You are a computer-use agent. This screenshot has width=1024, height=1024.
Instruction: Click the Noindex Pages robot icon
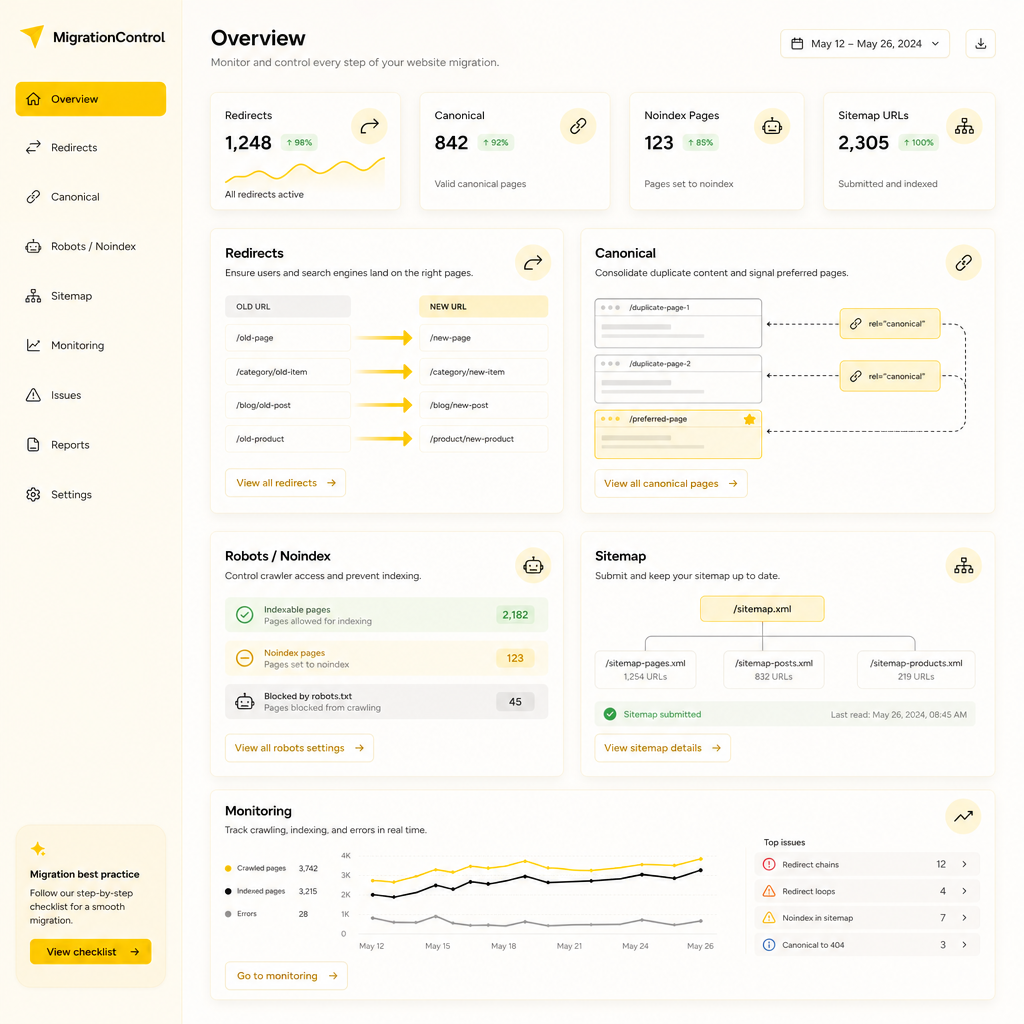pos(772,126)
